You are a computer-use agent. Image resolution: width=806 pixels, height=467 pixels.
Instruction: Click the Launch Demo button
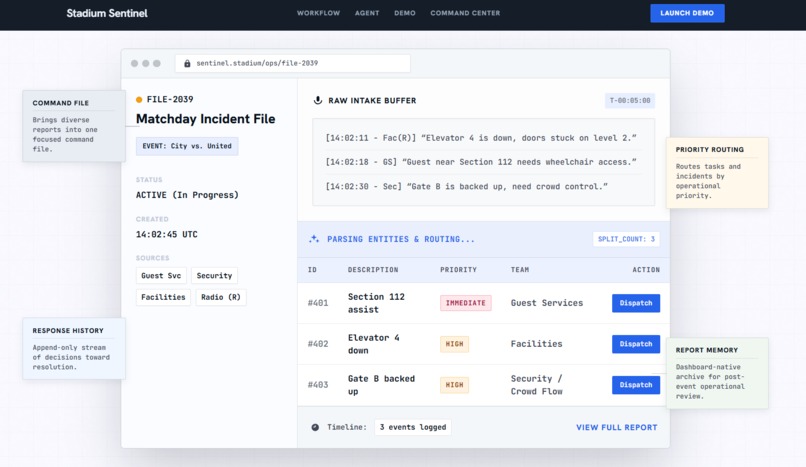pyautogui.click(x=687, y=13)
